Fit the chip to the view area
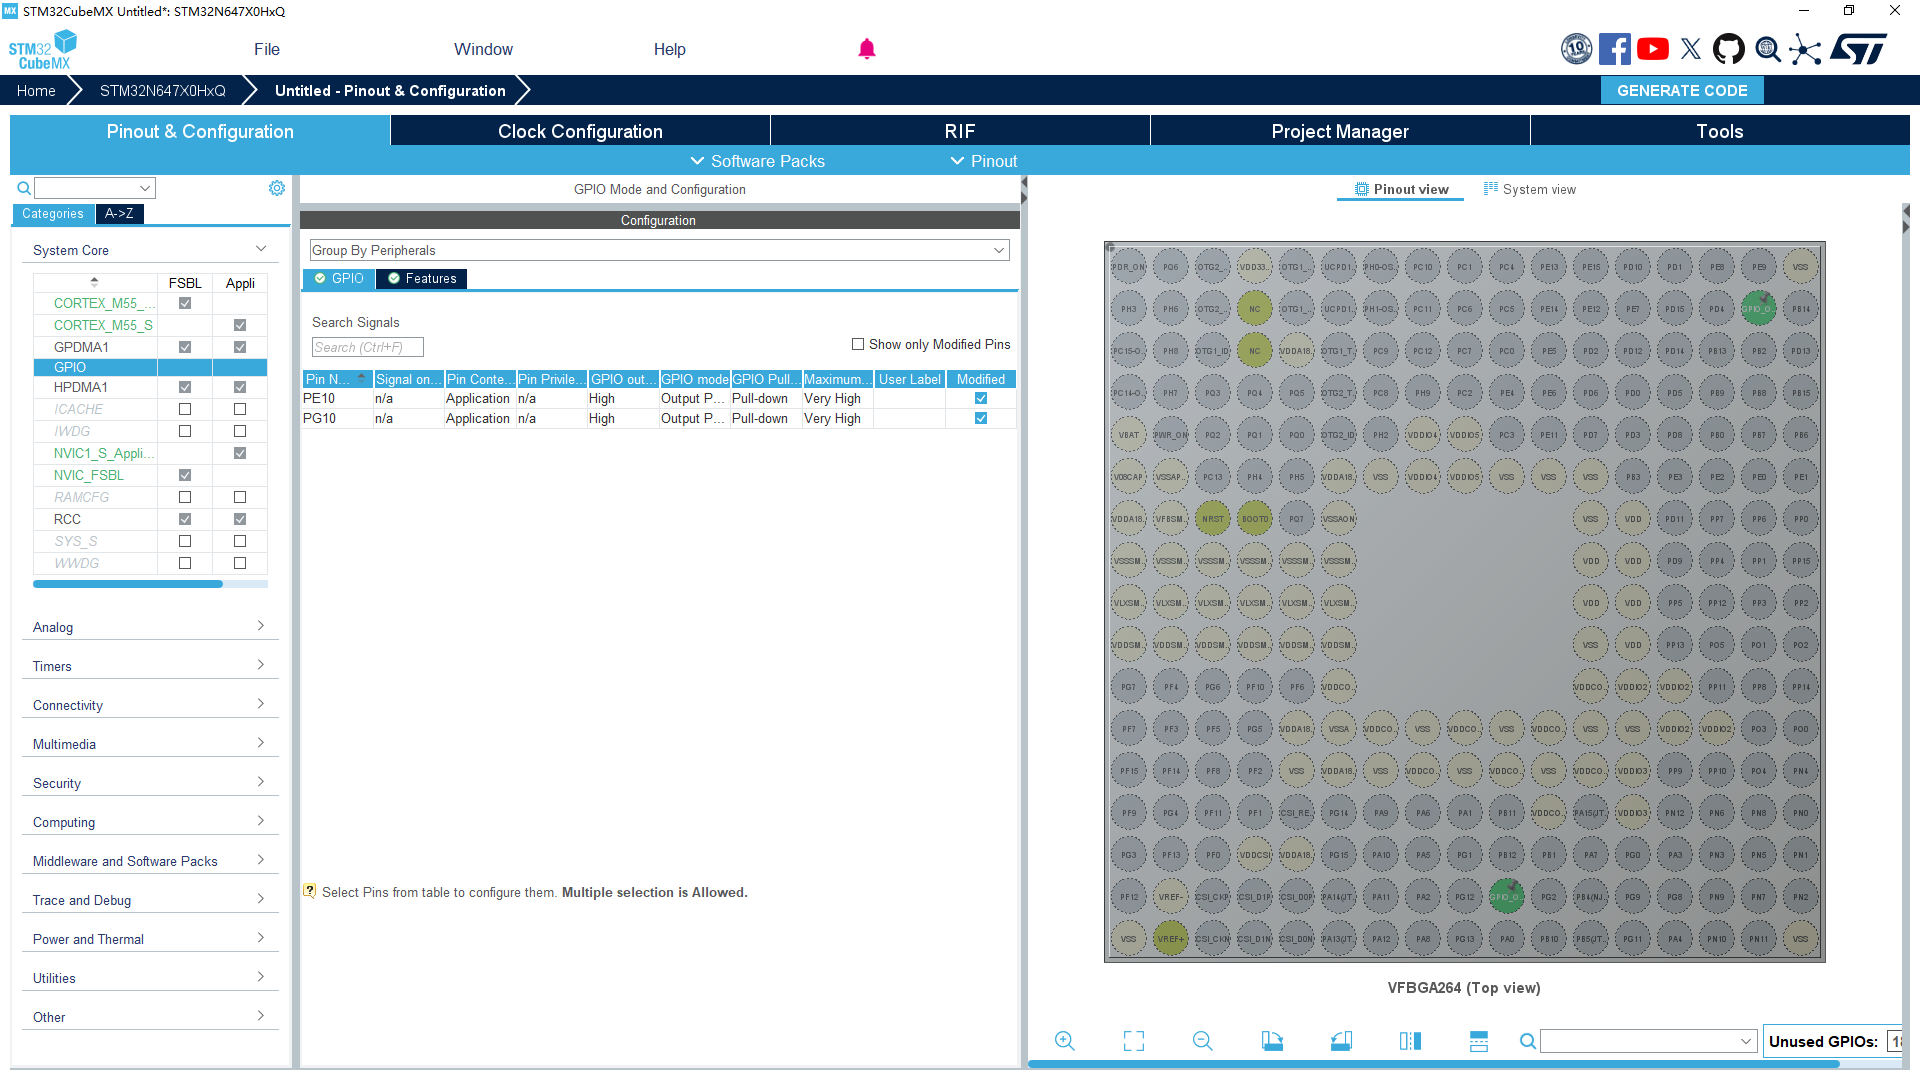 click(x=1134, y=1041)
